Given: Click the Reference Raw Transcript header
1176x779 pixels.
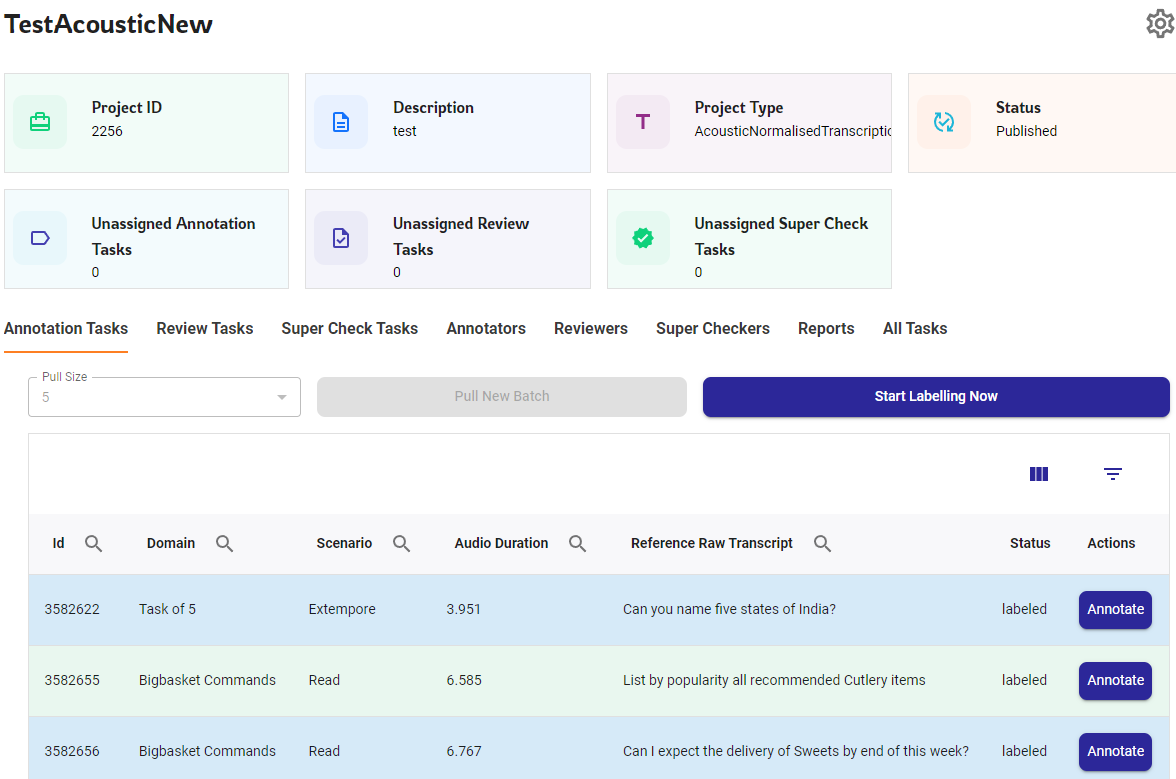Looking at the screenshot, I should 712,544.
